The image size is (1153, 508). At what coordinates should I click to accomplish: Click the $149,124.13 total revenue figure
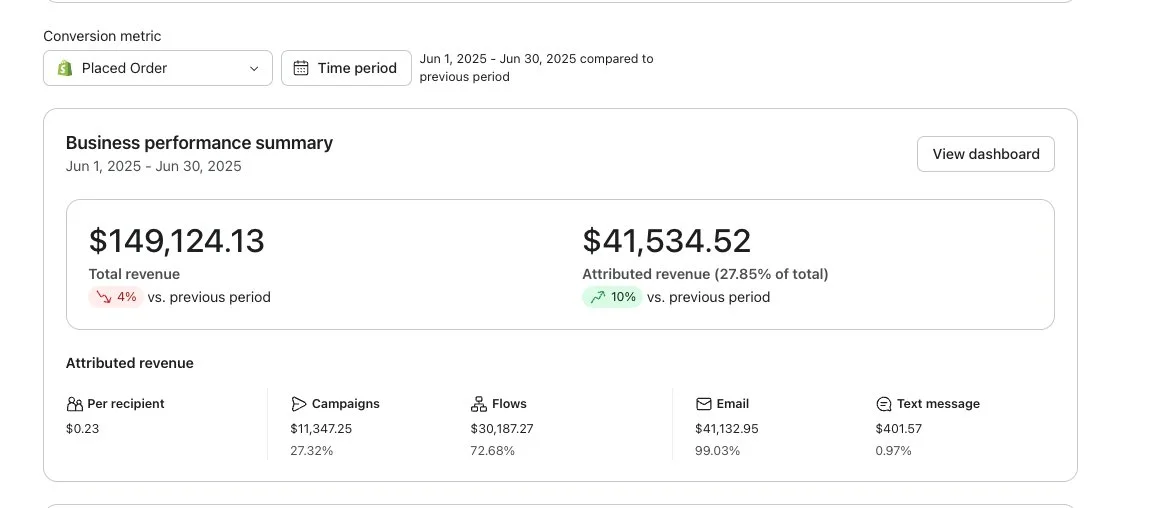[x=176, y=241]
